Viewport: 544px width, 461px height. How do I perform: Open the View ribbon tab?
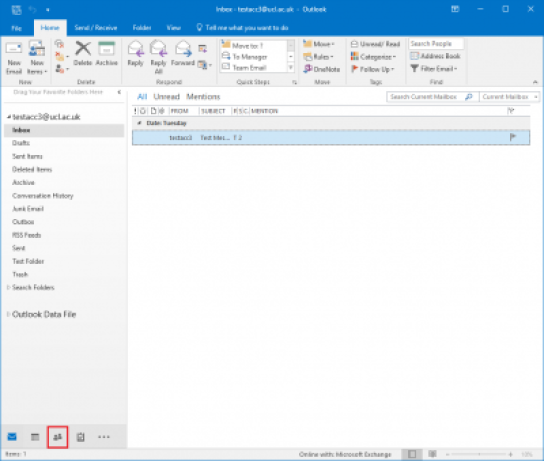[173, 28]
